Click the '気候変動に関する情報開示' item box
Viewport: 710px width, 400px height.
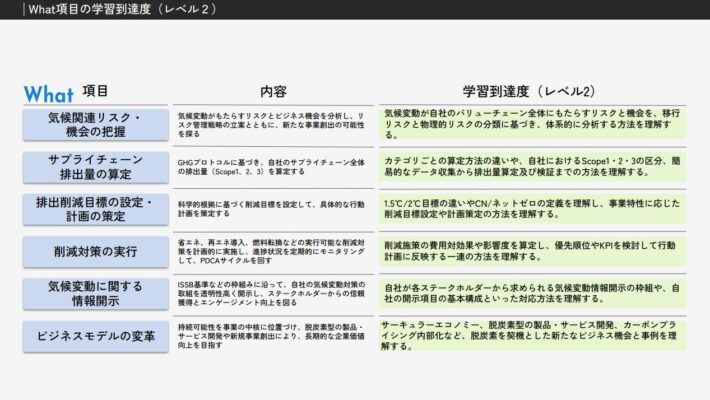point(95,292)
